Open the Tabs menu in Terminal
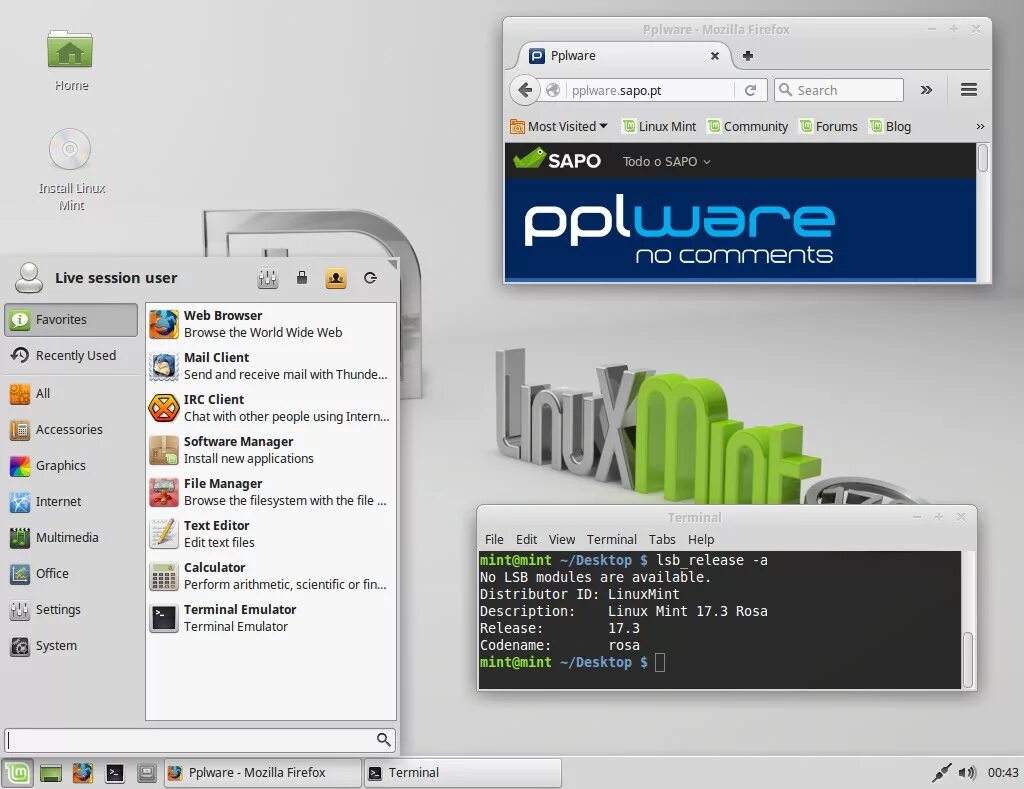1024x789 pixels. click(x=662, y=539)
